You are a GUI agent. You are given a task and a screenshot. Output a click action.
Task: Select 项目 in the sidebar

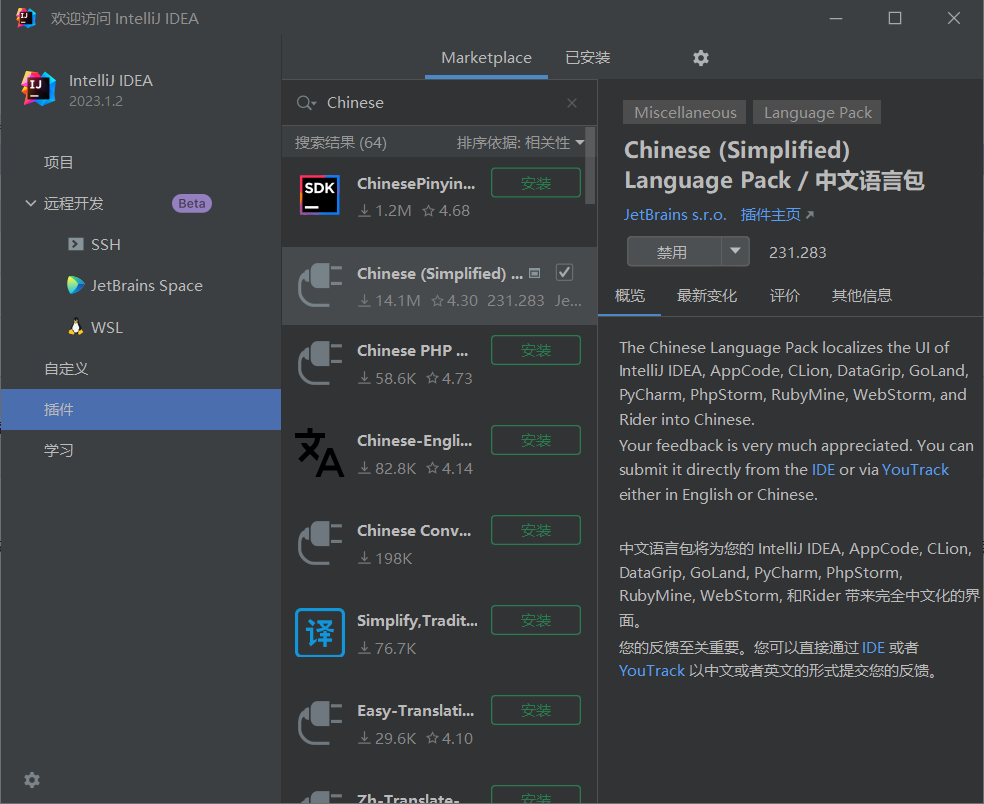(x=58, y=163)
